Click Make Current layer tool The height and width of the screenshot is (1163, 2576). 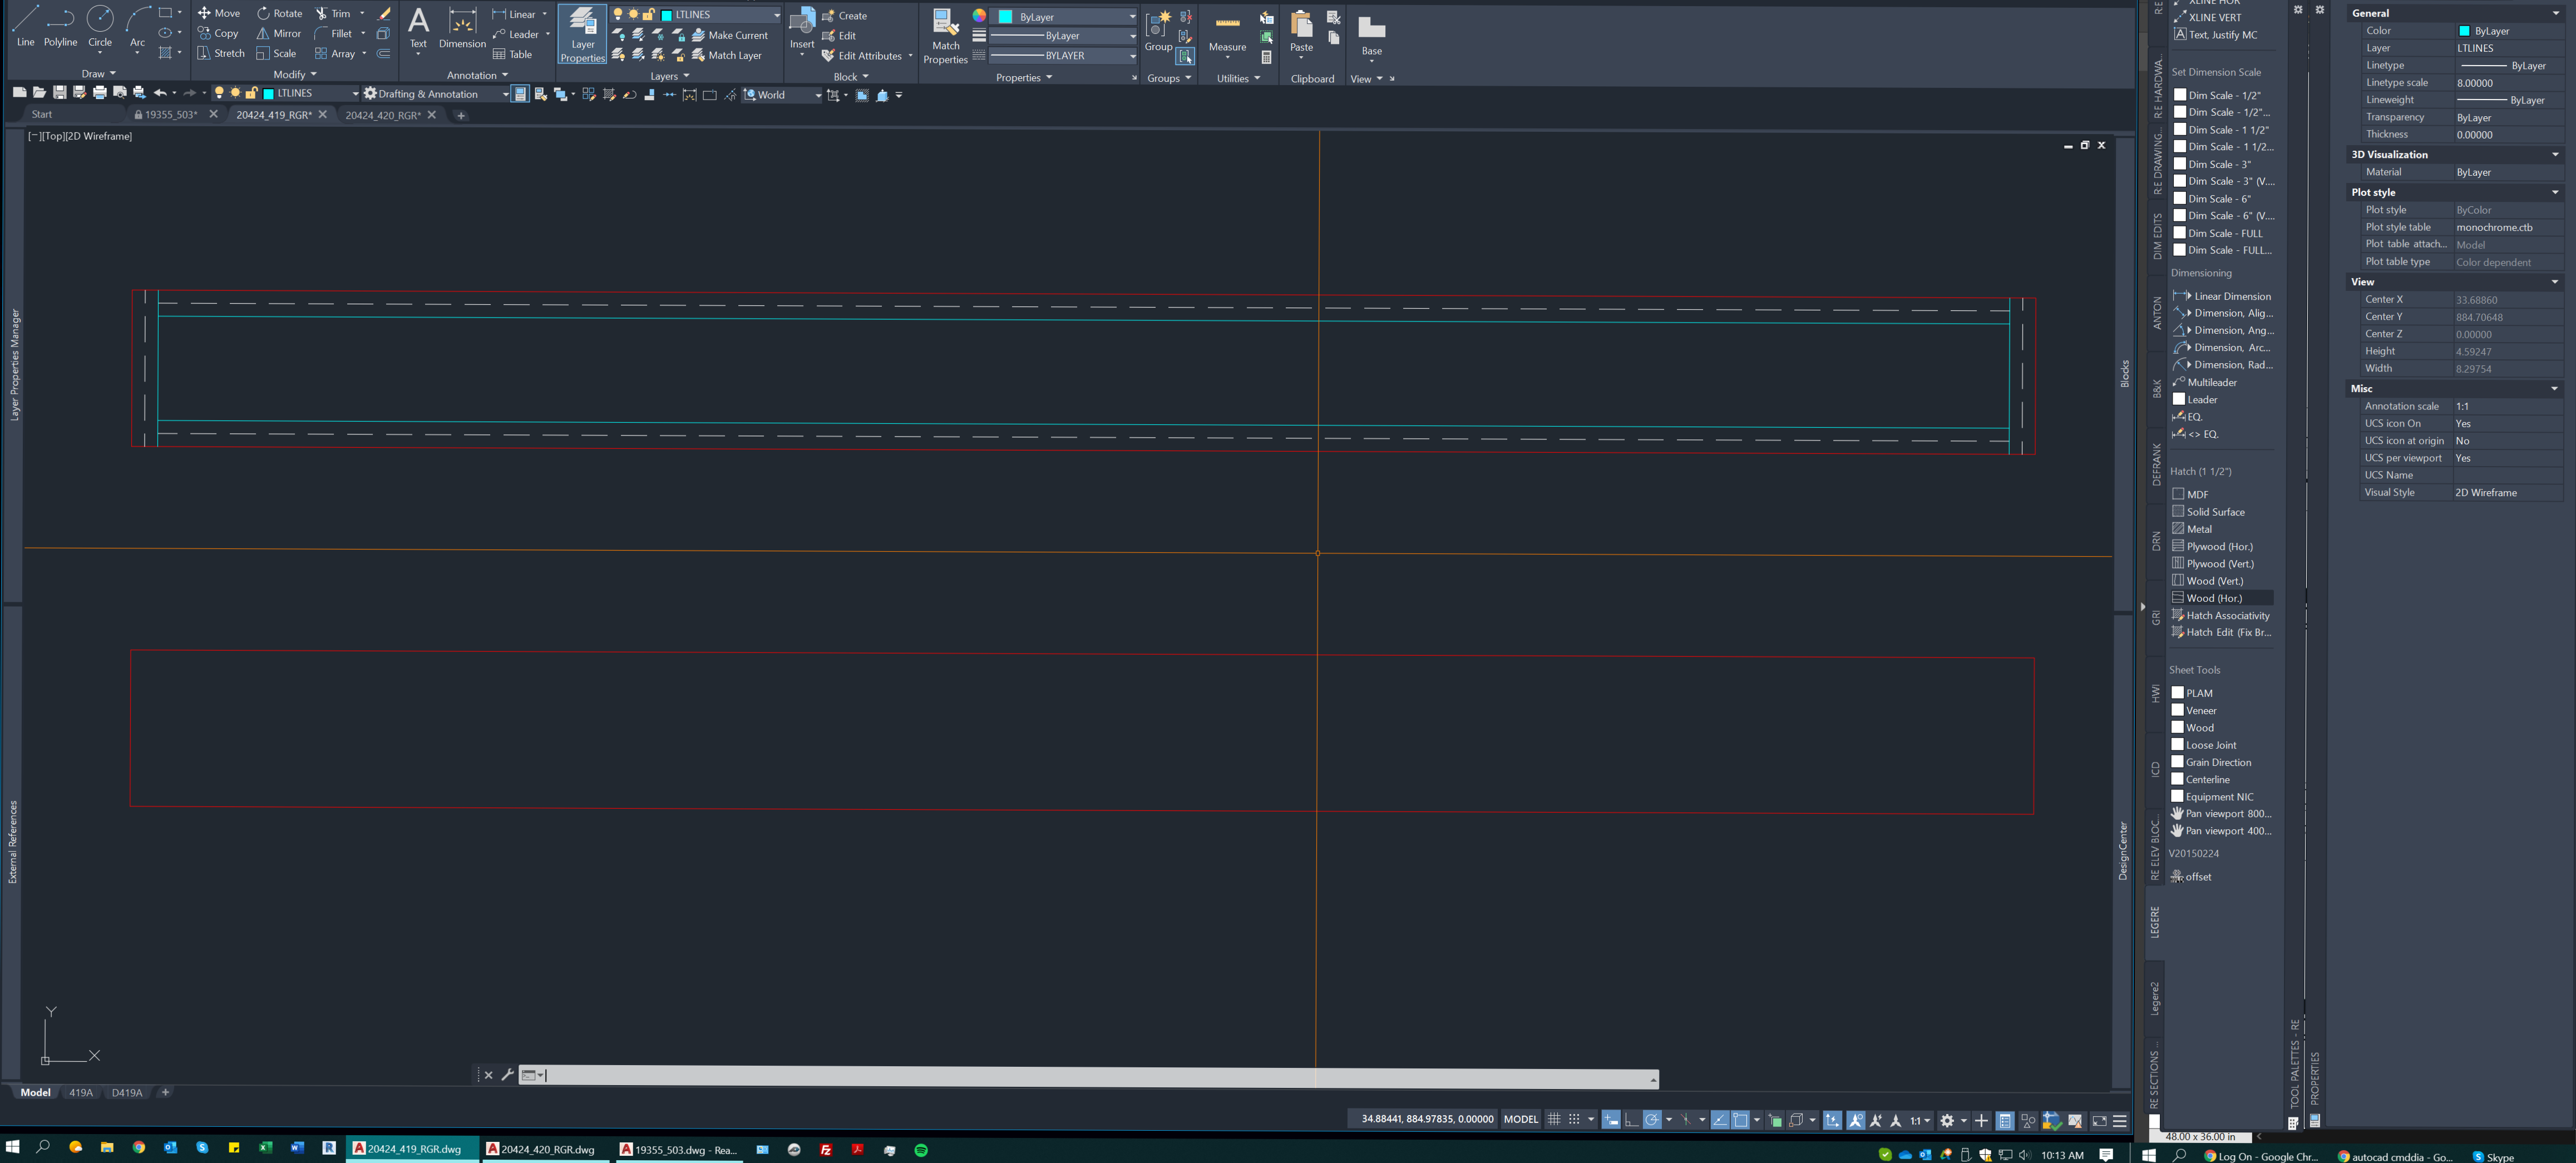[x=729, y=35]
